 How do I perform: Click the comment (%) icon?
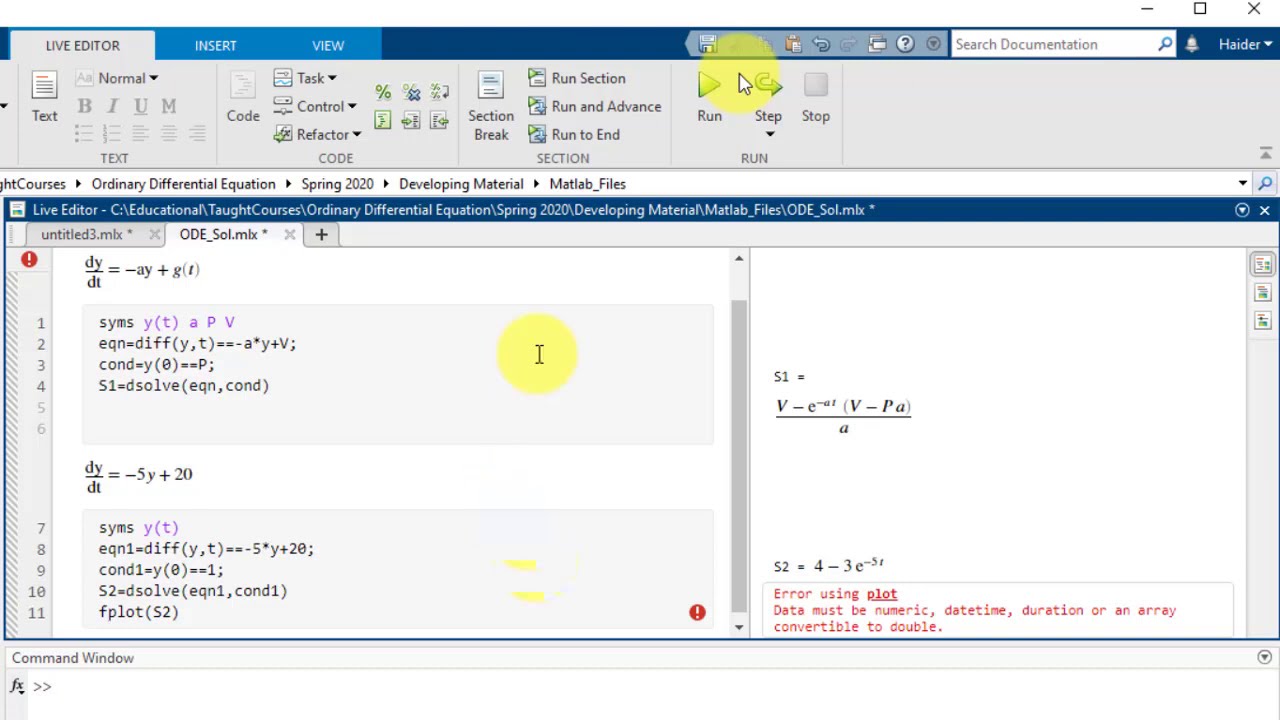pos(383,92)
